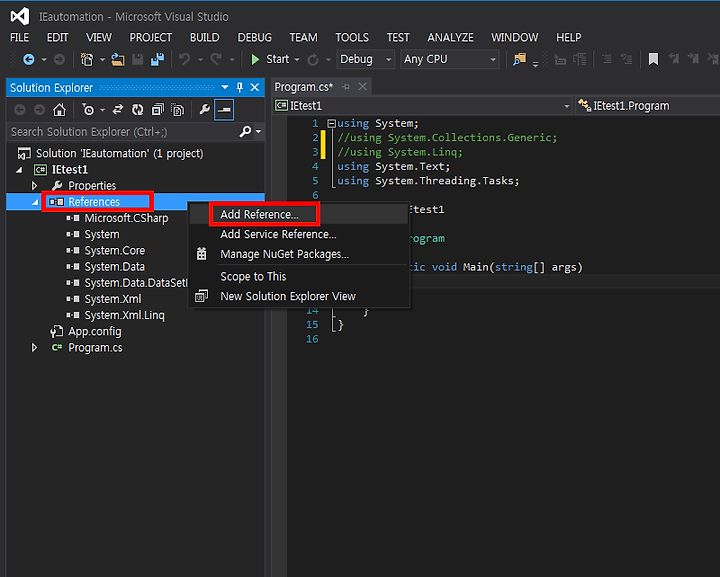Open the IEtest1 project scope dropdown
This screenshot has width=720, height=577.
pyautogui.click(x=422, y=106)
